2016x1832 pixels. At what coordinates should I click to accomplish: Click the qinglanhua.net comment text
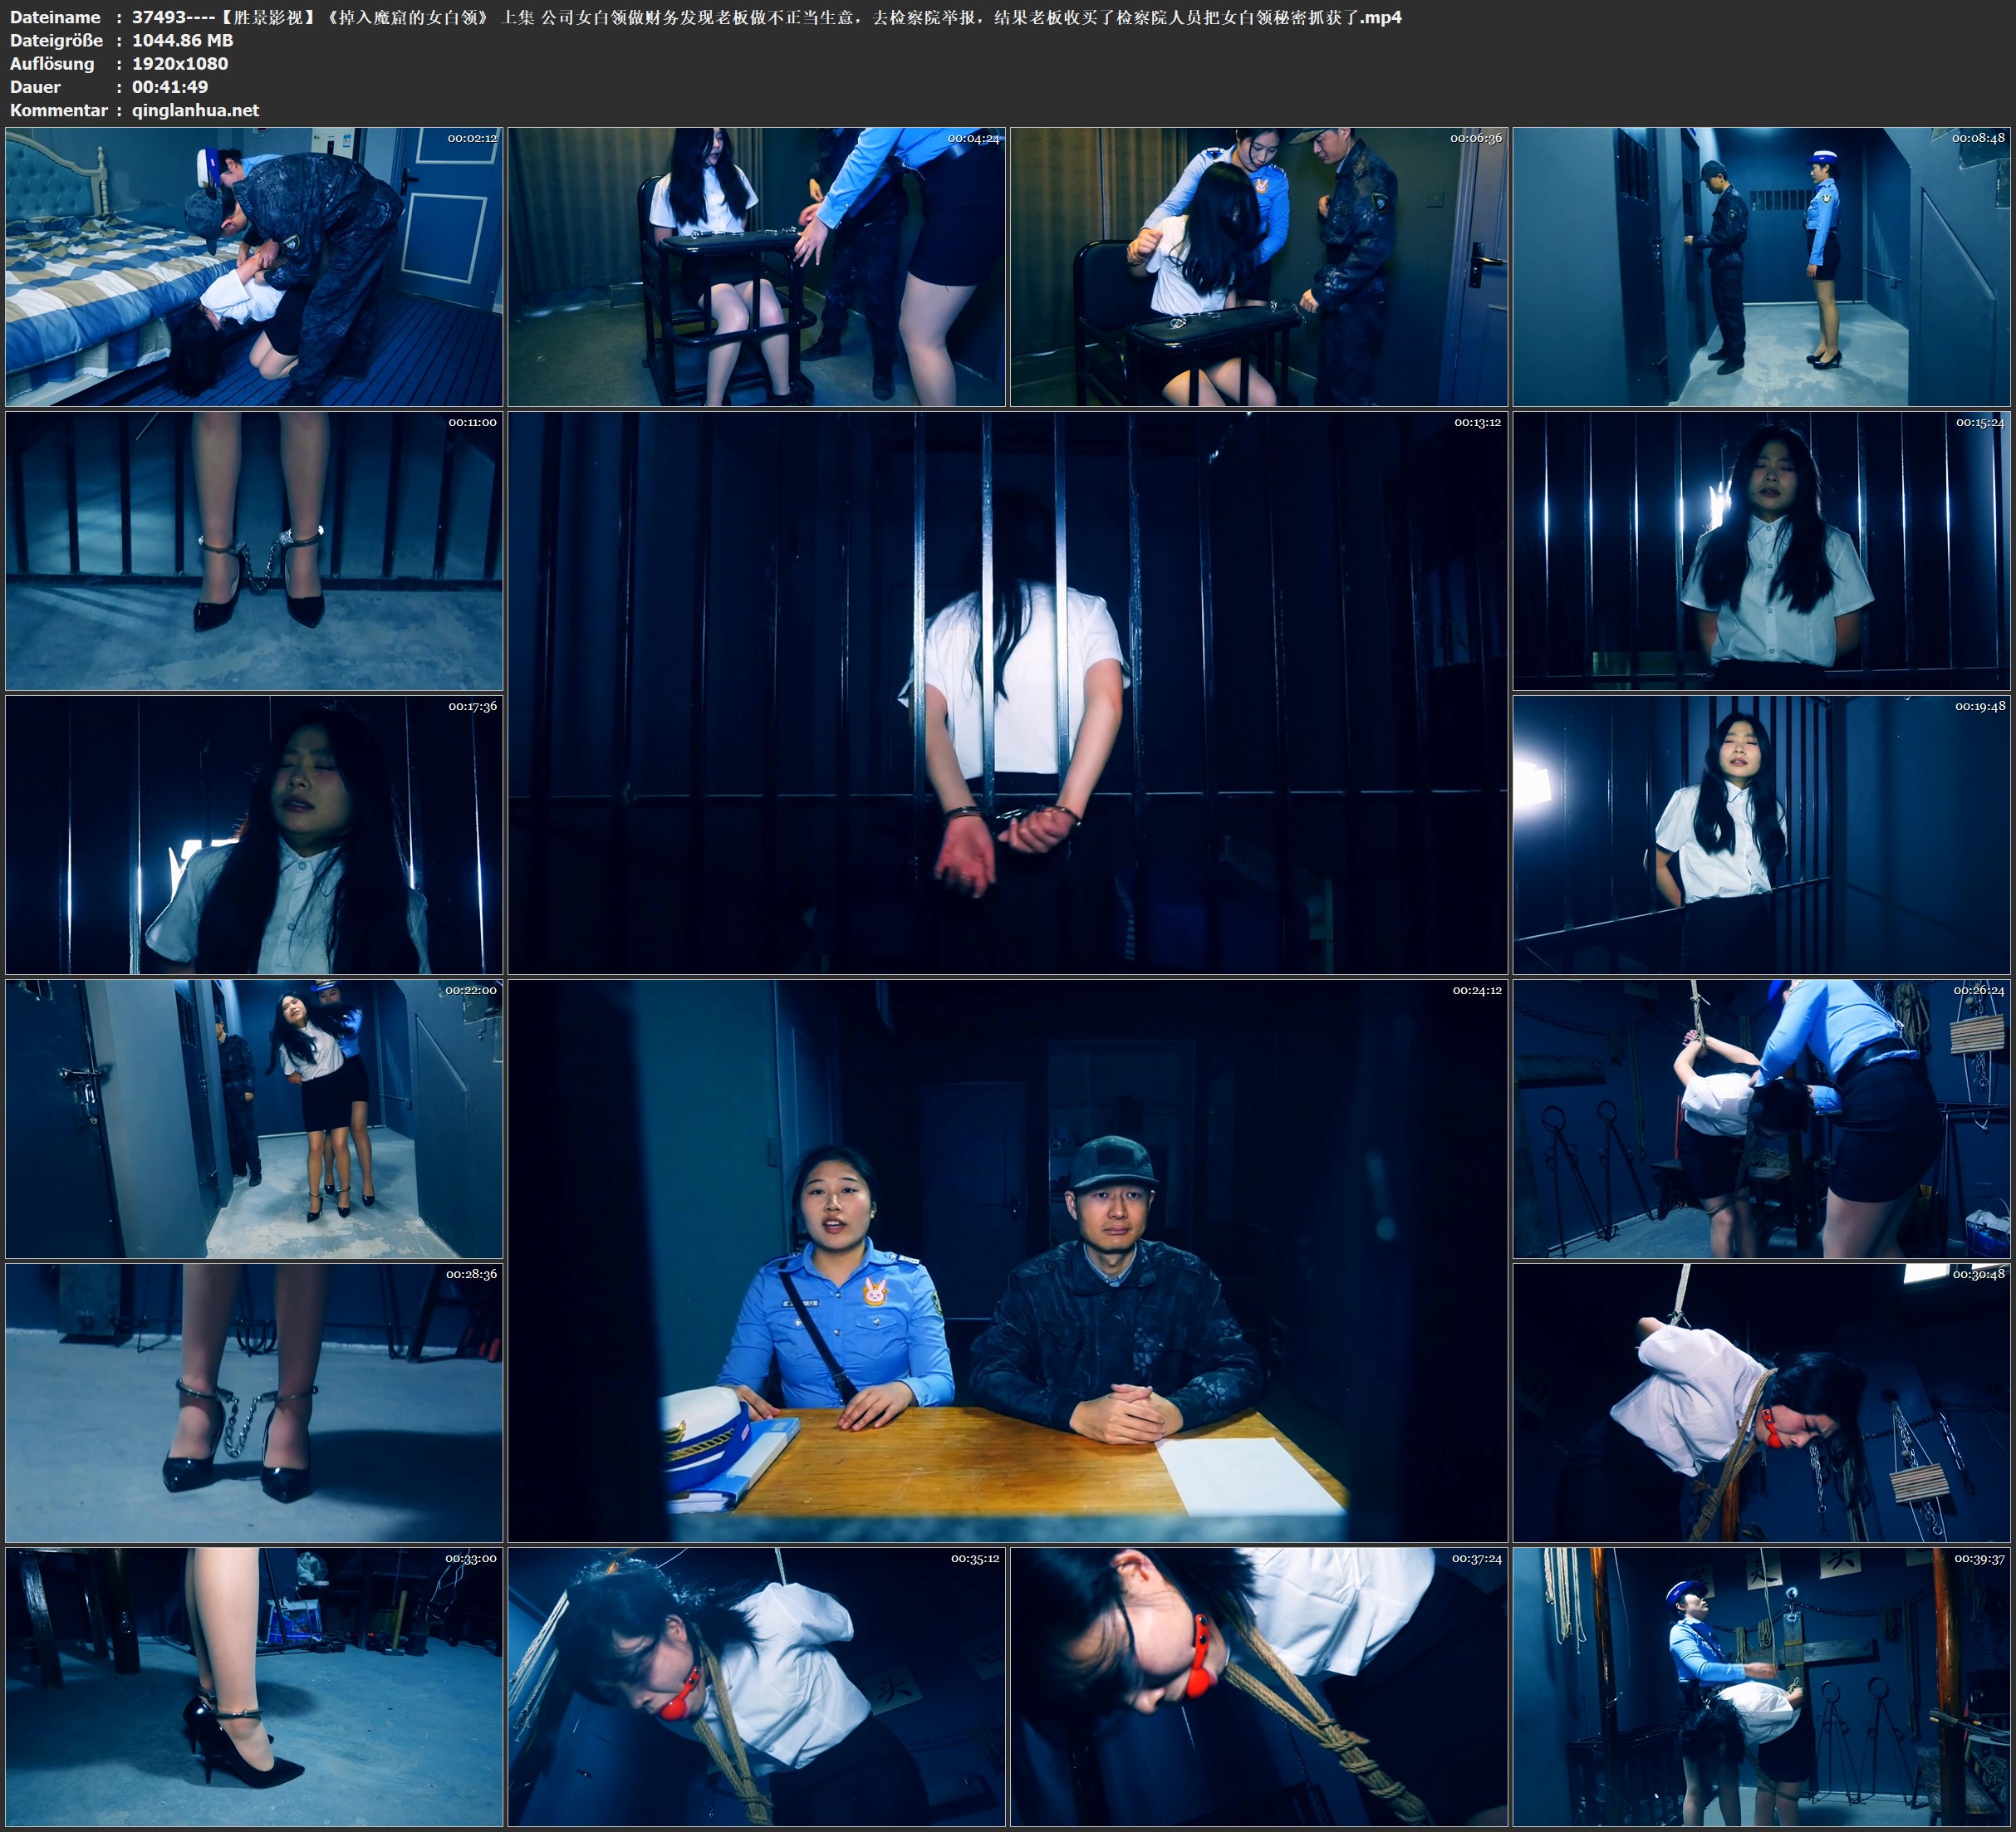click(195, 110)
